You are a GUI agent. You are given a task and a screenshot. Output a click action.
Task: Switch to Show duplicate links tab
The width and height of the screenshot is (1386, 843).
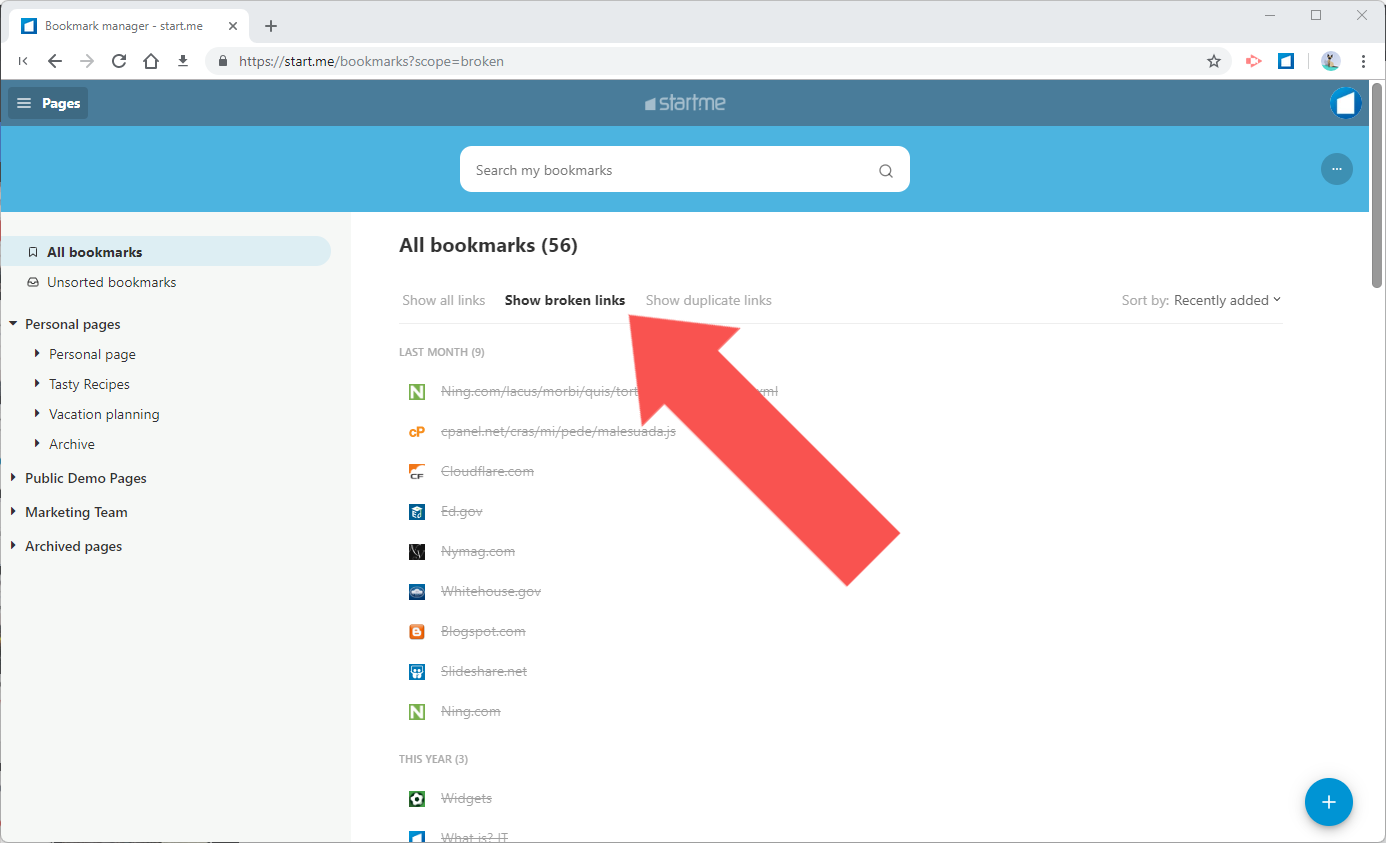click(x=709, y=300)
